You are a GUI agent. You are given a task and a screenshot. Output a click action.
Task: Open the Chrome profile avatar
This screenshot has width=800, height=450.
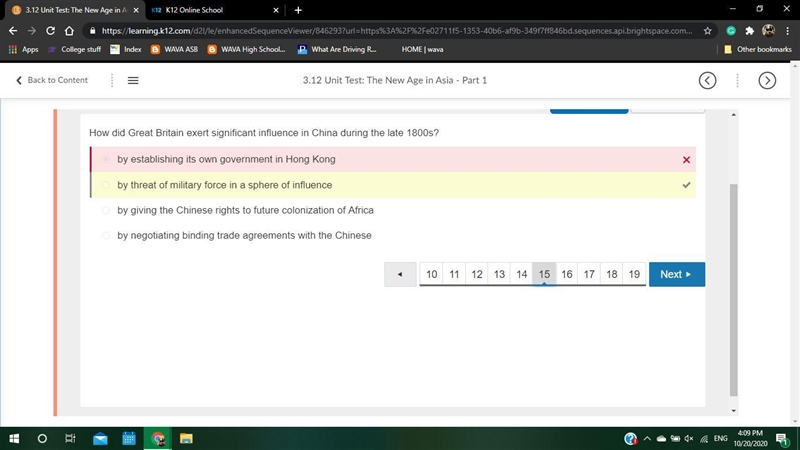coord(768,31)
